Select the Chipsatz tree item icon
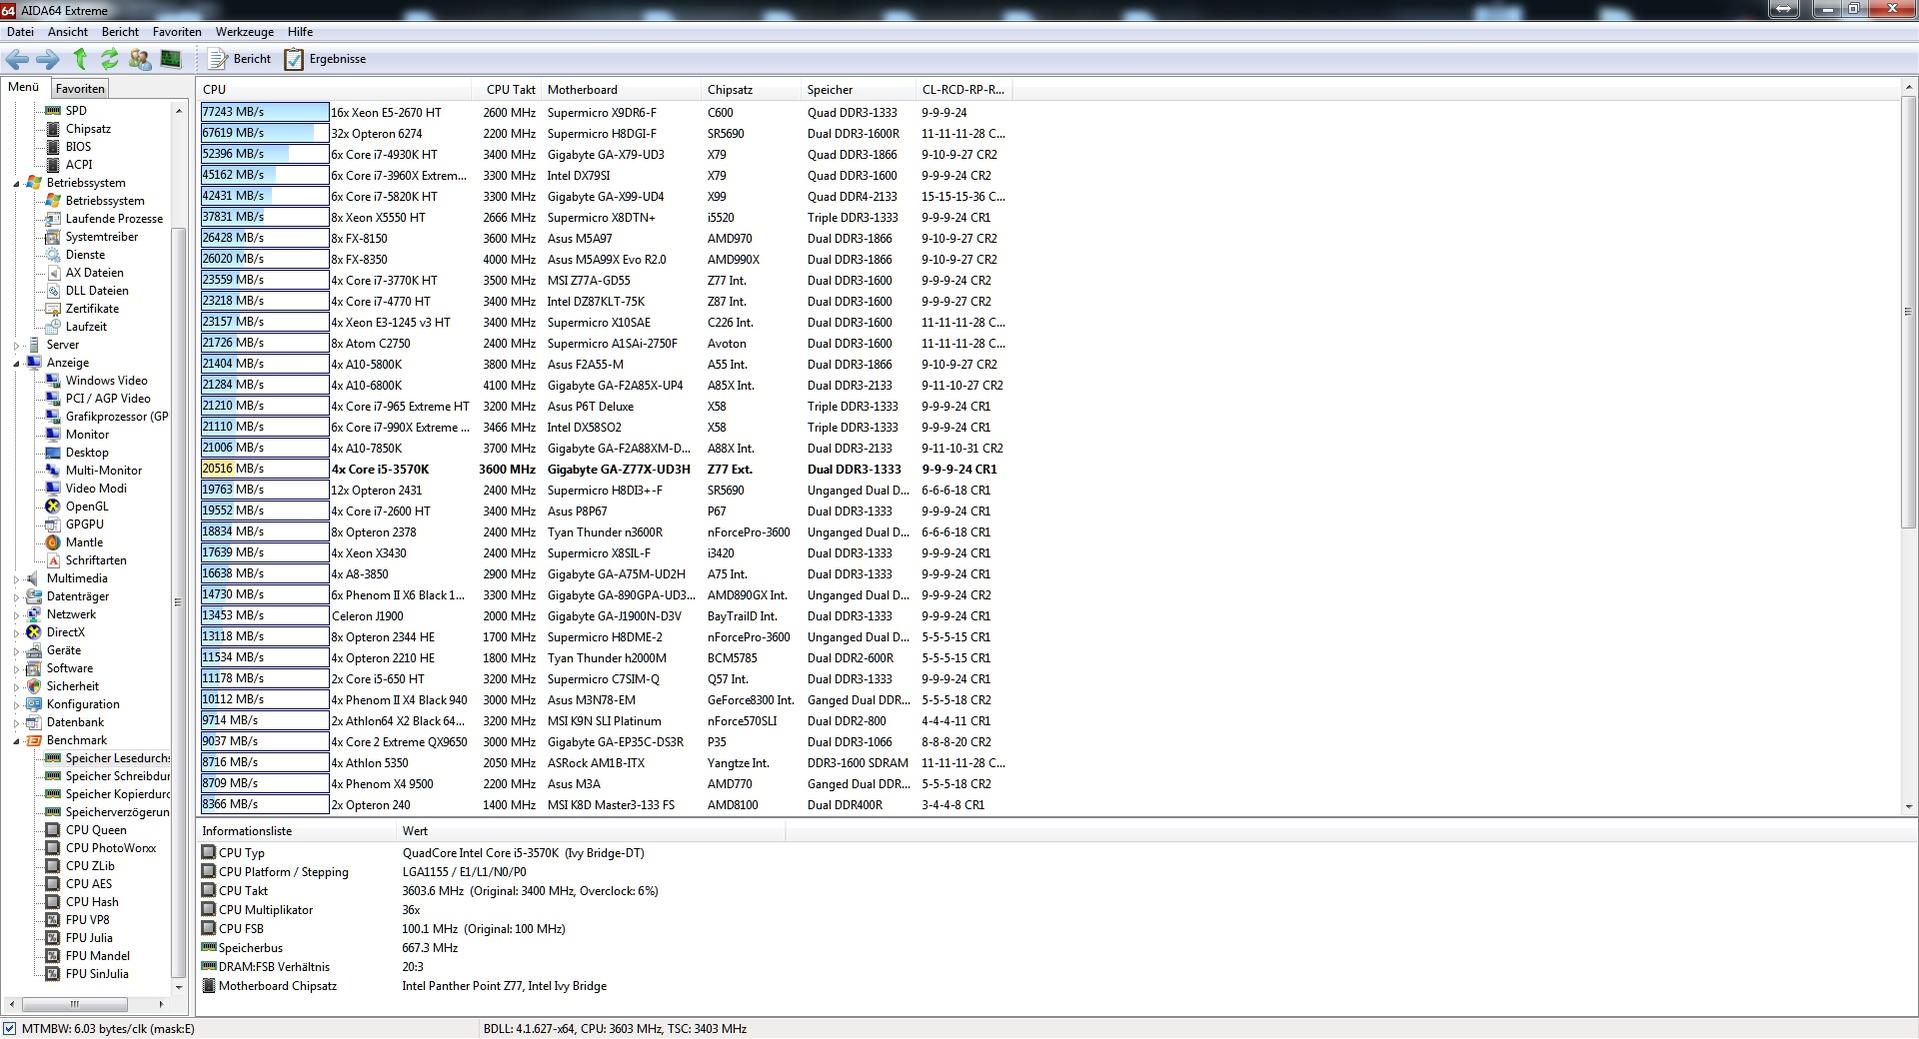 pyautogui.click(x=53, y=129)
